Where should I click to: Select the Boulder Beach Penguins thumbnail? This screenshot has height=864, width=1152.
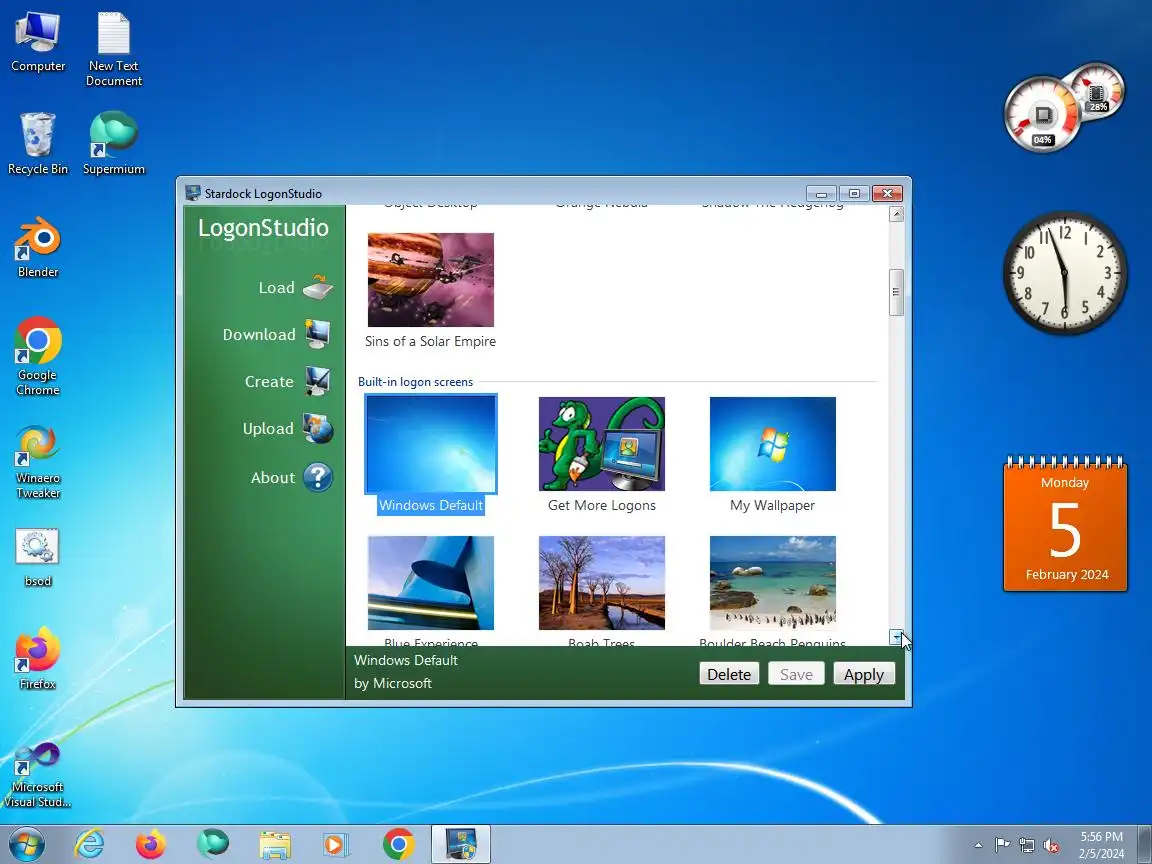pyautogui.click(x=772, y=583)
